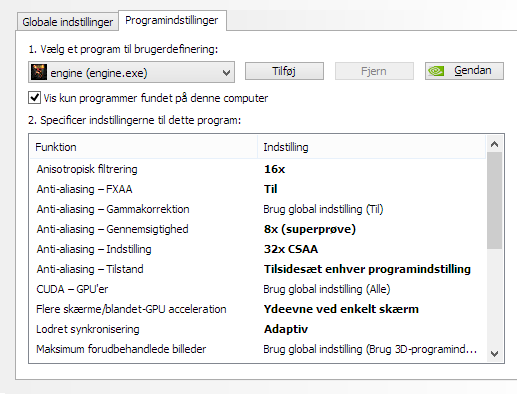Click the scrollbar down arrow
Screen dimensions: 517x400
coord(494,353)
